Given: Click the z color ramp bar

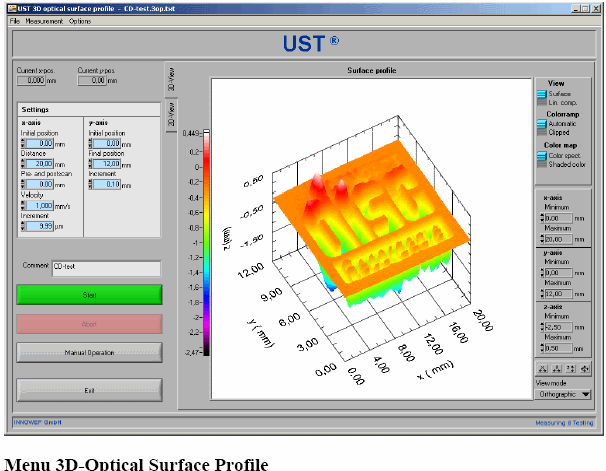Looking at the screenshot, I should [x=206, y=243].
